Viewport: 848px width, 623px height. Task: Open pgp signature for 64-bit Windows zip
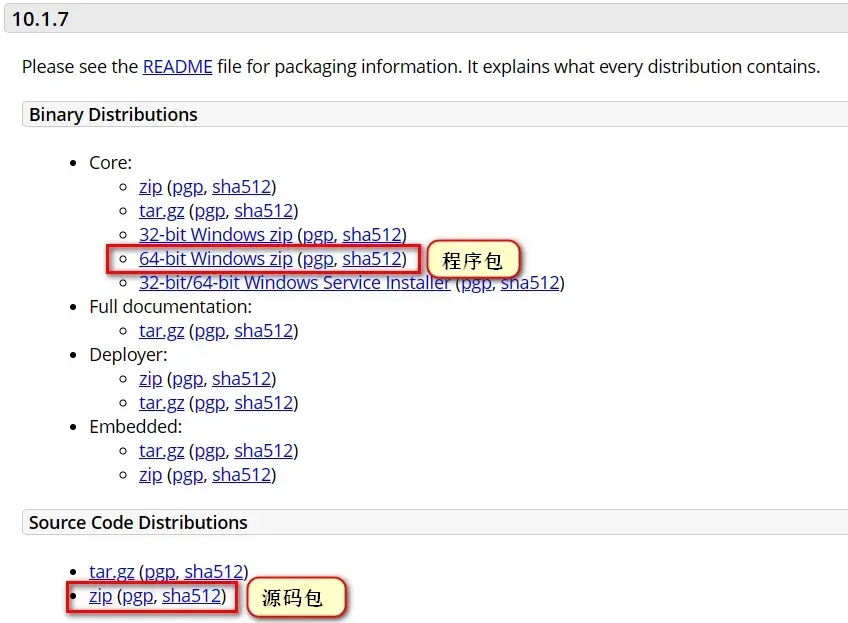coord(317,259)
